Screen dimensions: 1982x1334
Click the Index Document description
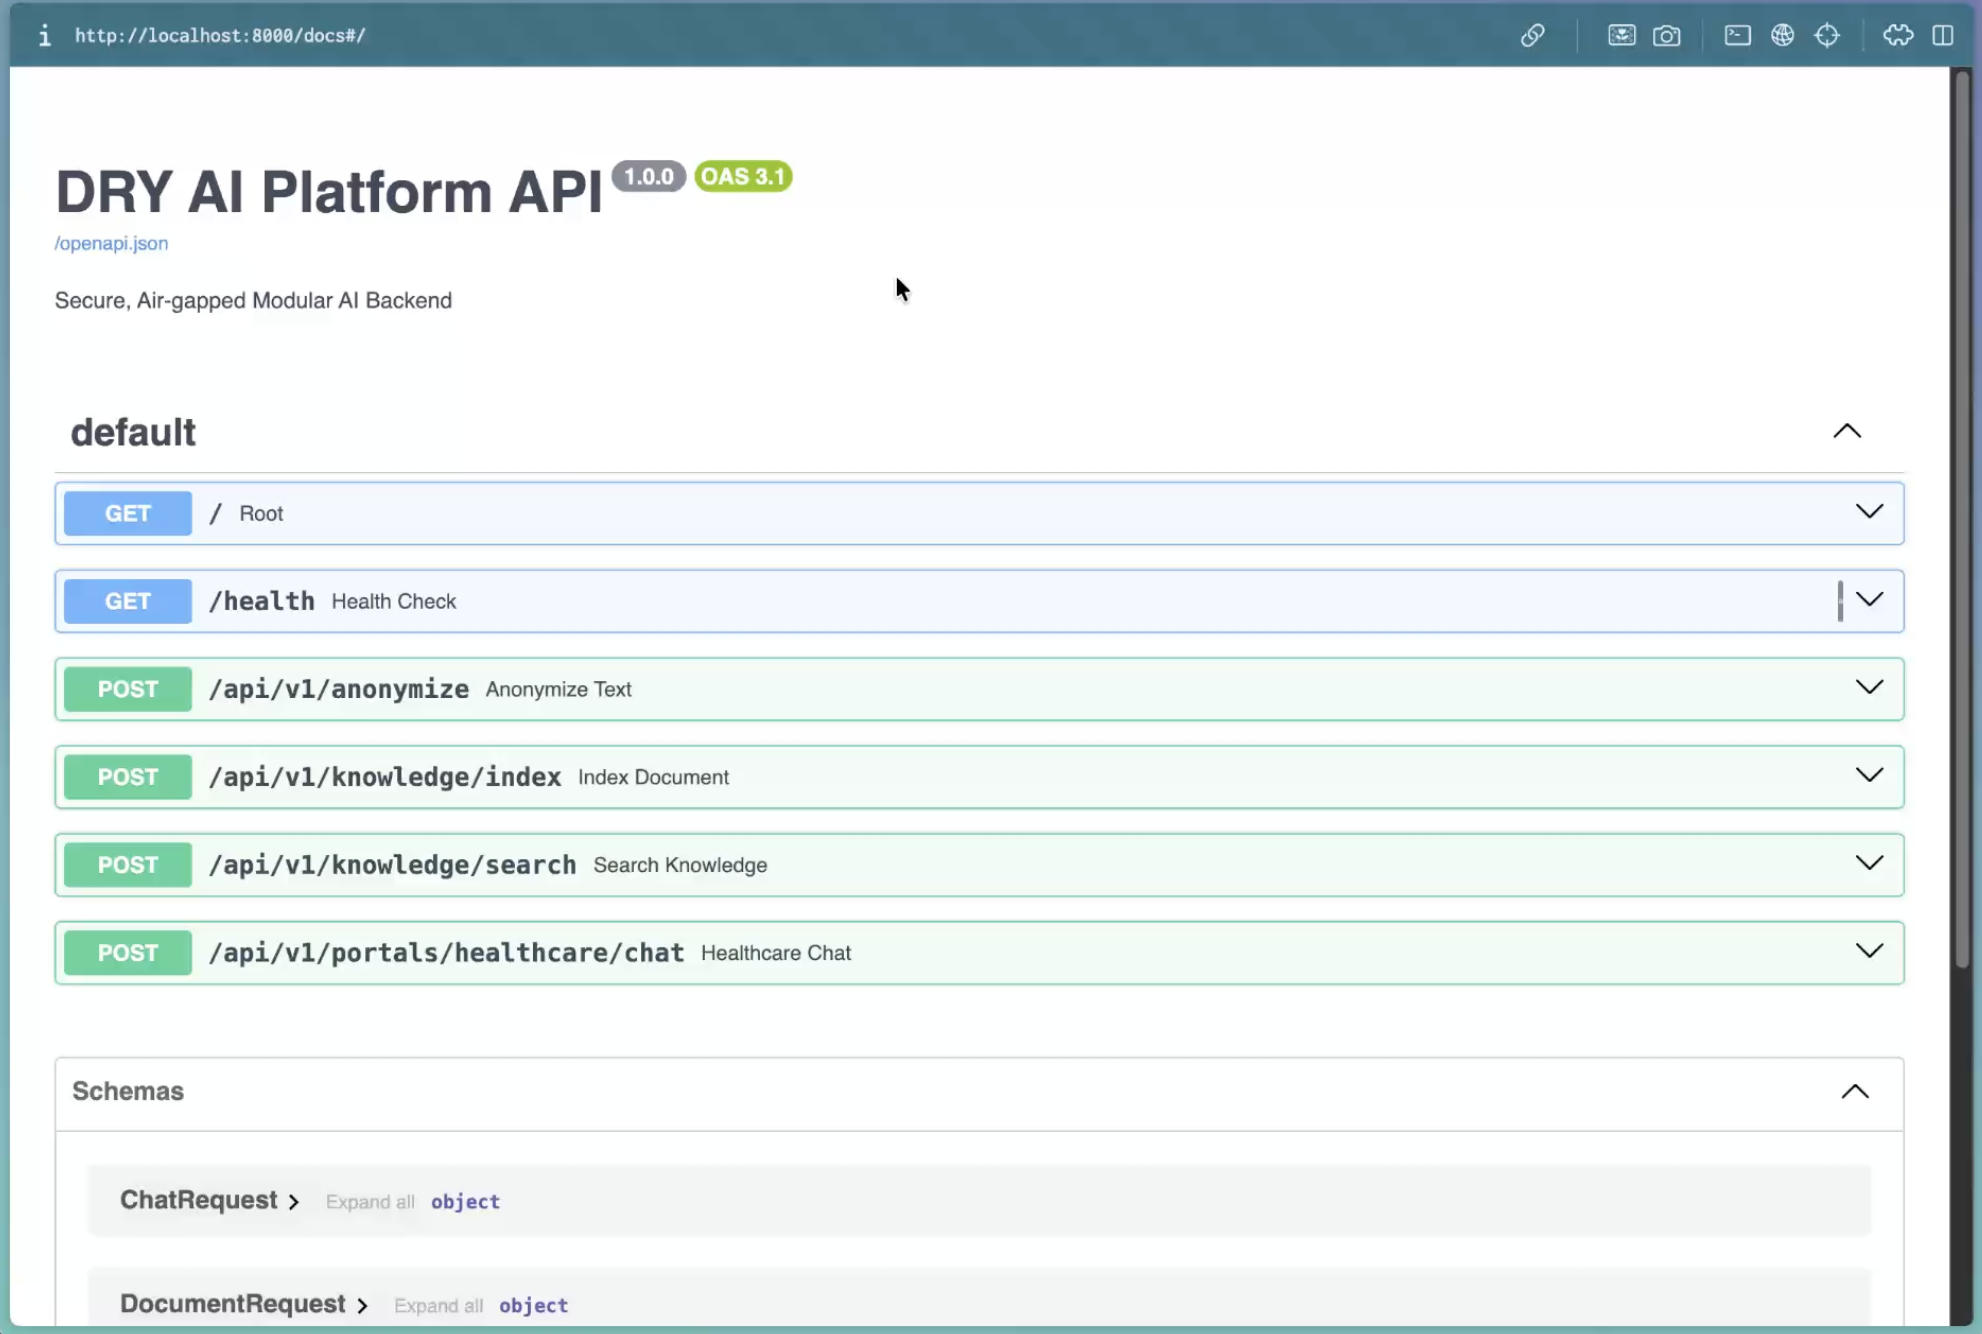pos(654,777)
